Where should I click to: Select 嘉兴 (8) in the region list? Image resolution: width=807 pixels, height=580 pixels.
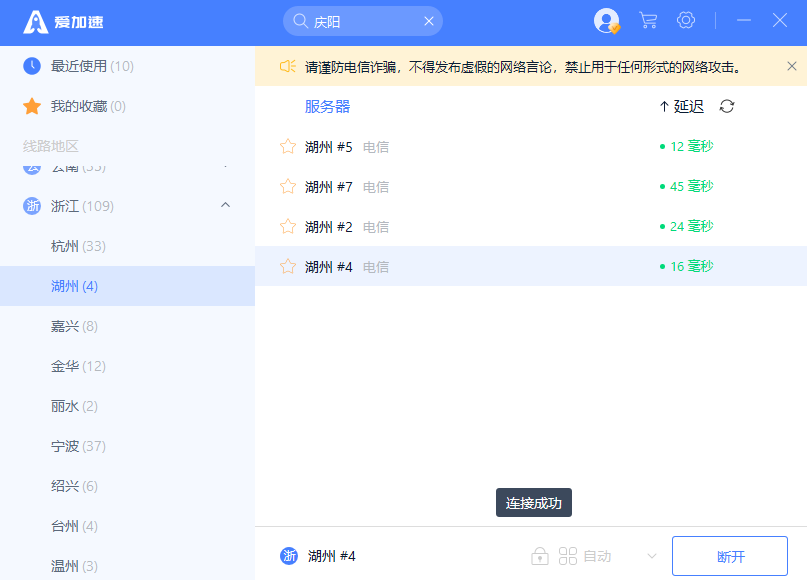click(x=127, y=326)
